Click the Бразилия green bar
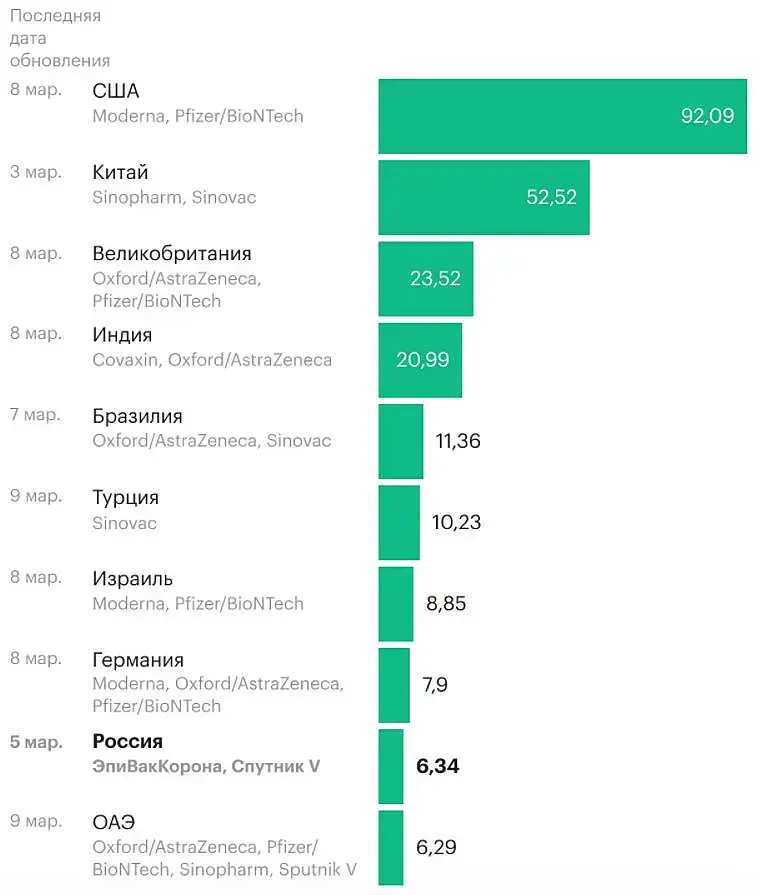Image resolution: width=759 pixels, height=895 pixels. pos(400,441)
